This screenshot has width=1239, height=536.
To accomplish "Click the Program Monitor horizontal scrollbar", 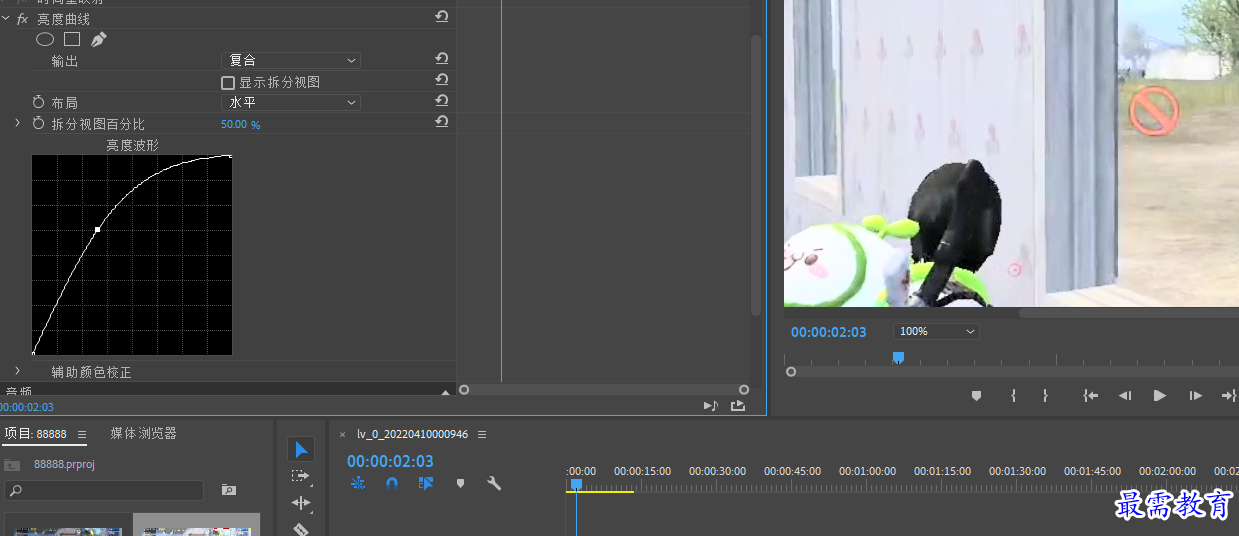I will point(1128,313).
